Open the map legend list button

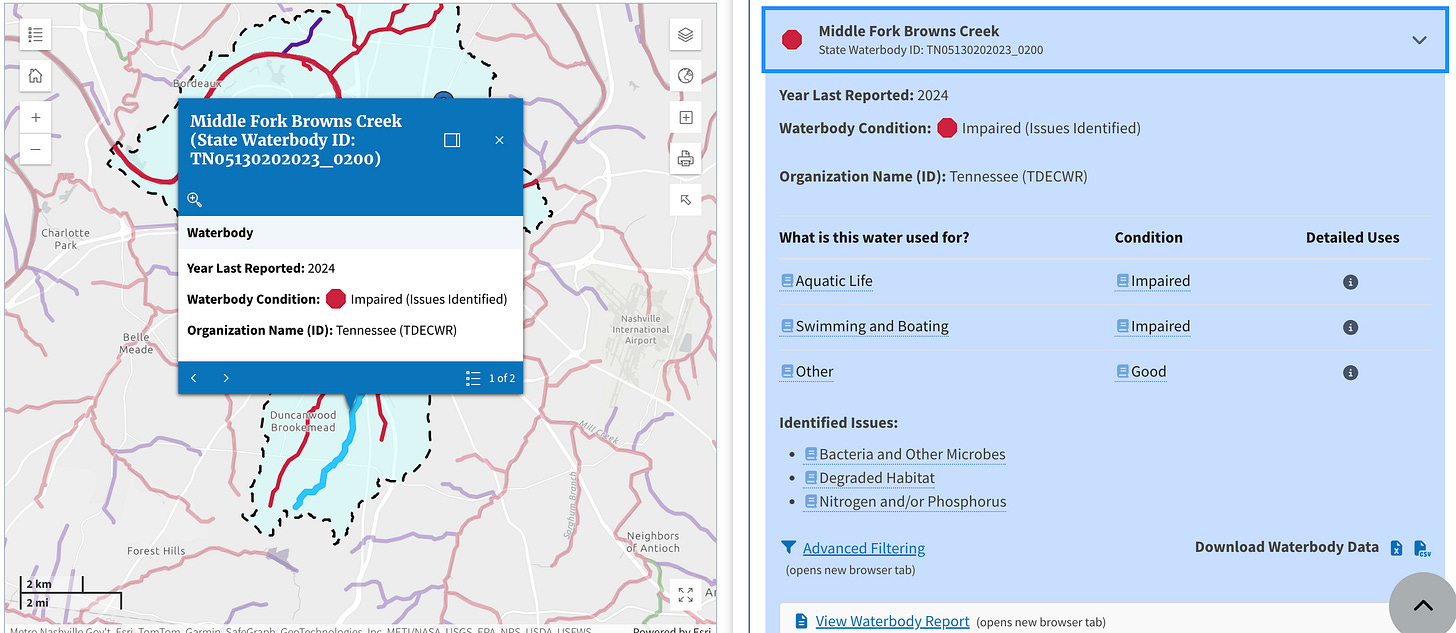pyautogui.click(x=36, y=34)
